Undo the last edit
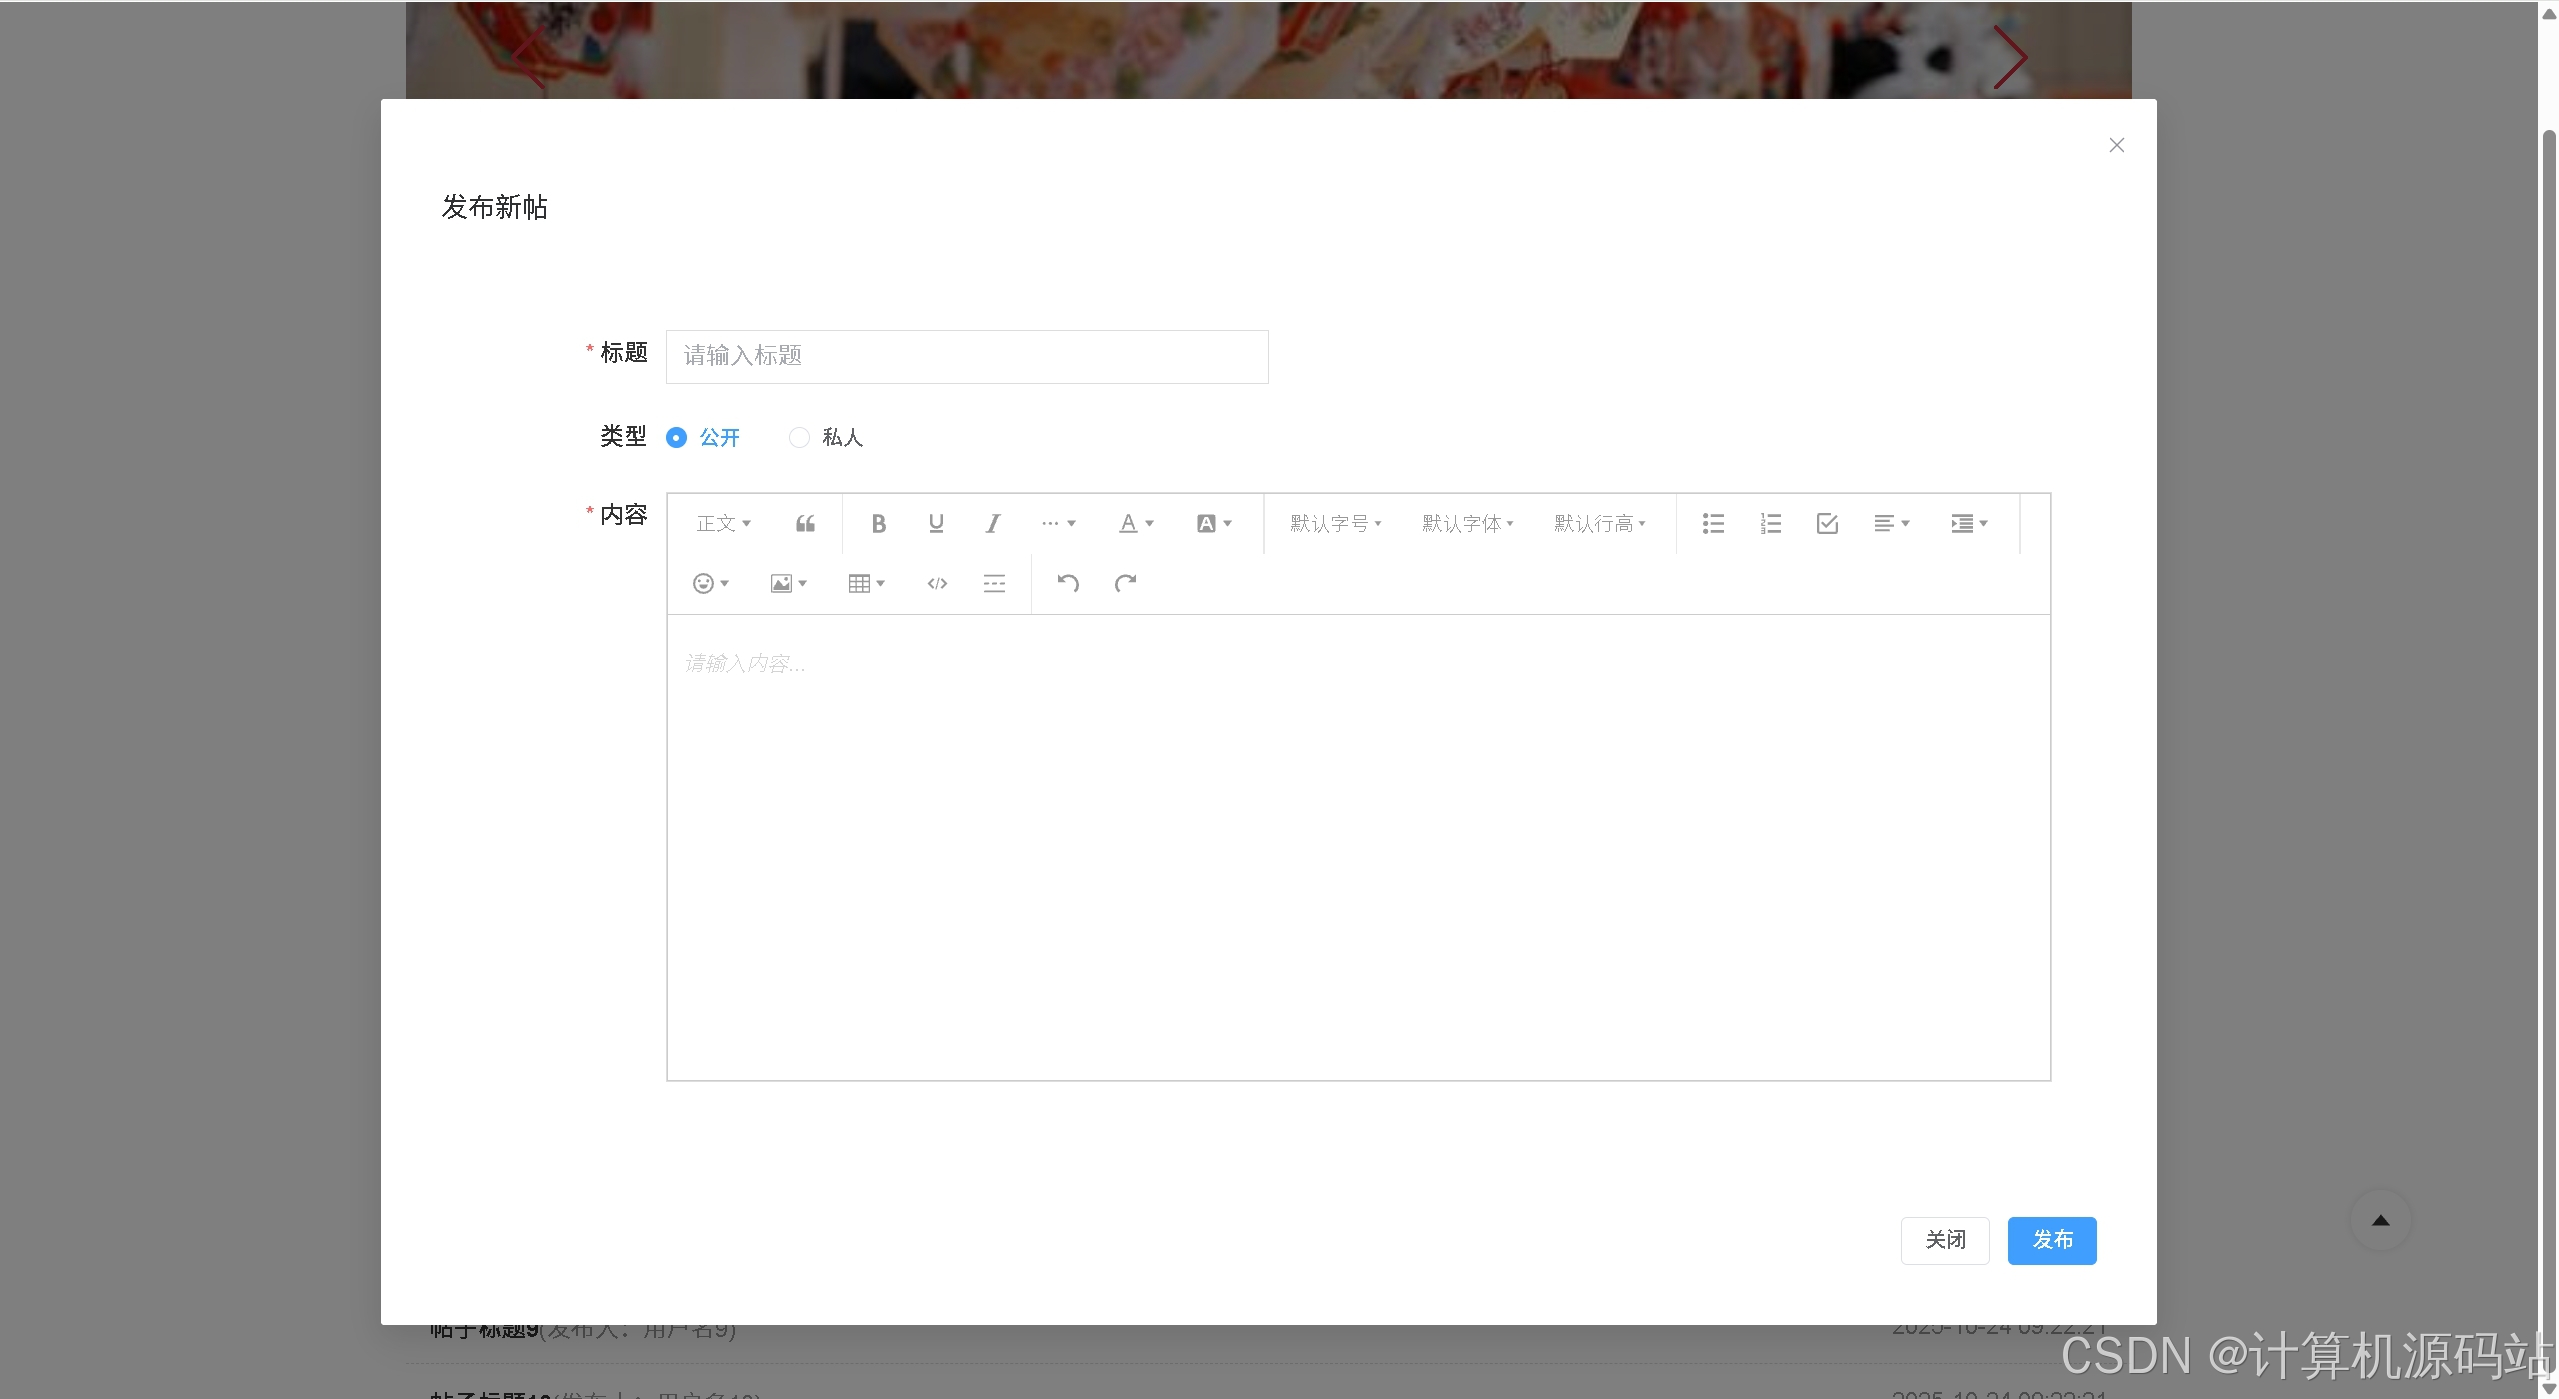 [x=1068, y=583]
